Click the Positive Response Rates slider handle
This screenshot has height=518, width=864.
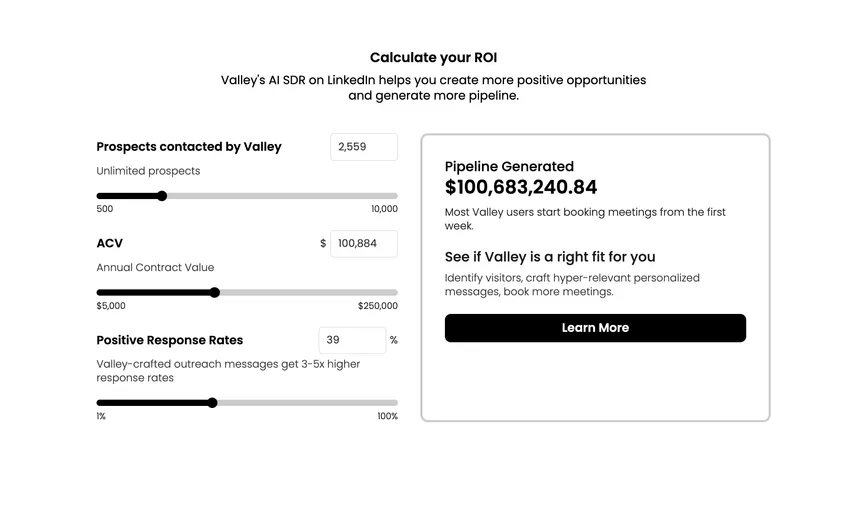(x=212, y=403)
